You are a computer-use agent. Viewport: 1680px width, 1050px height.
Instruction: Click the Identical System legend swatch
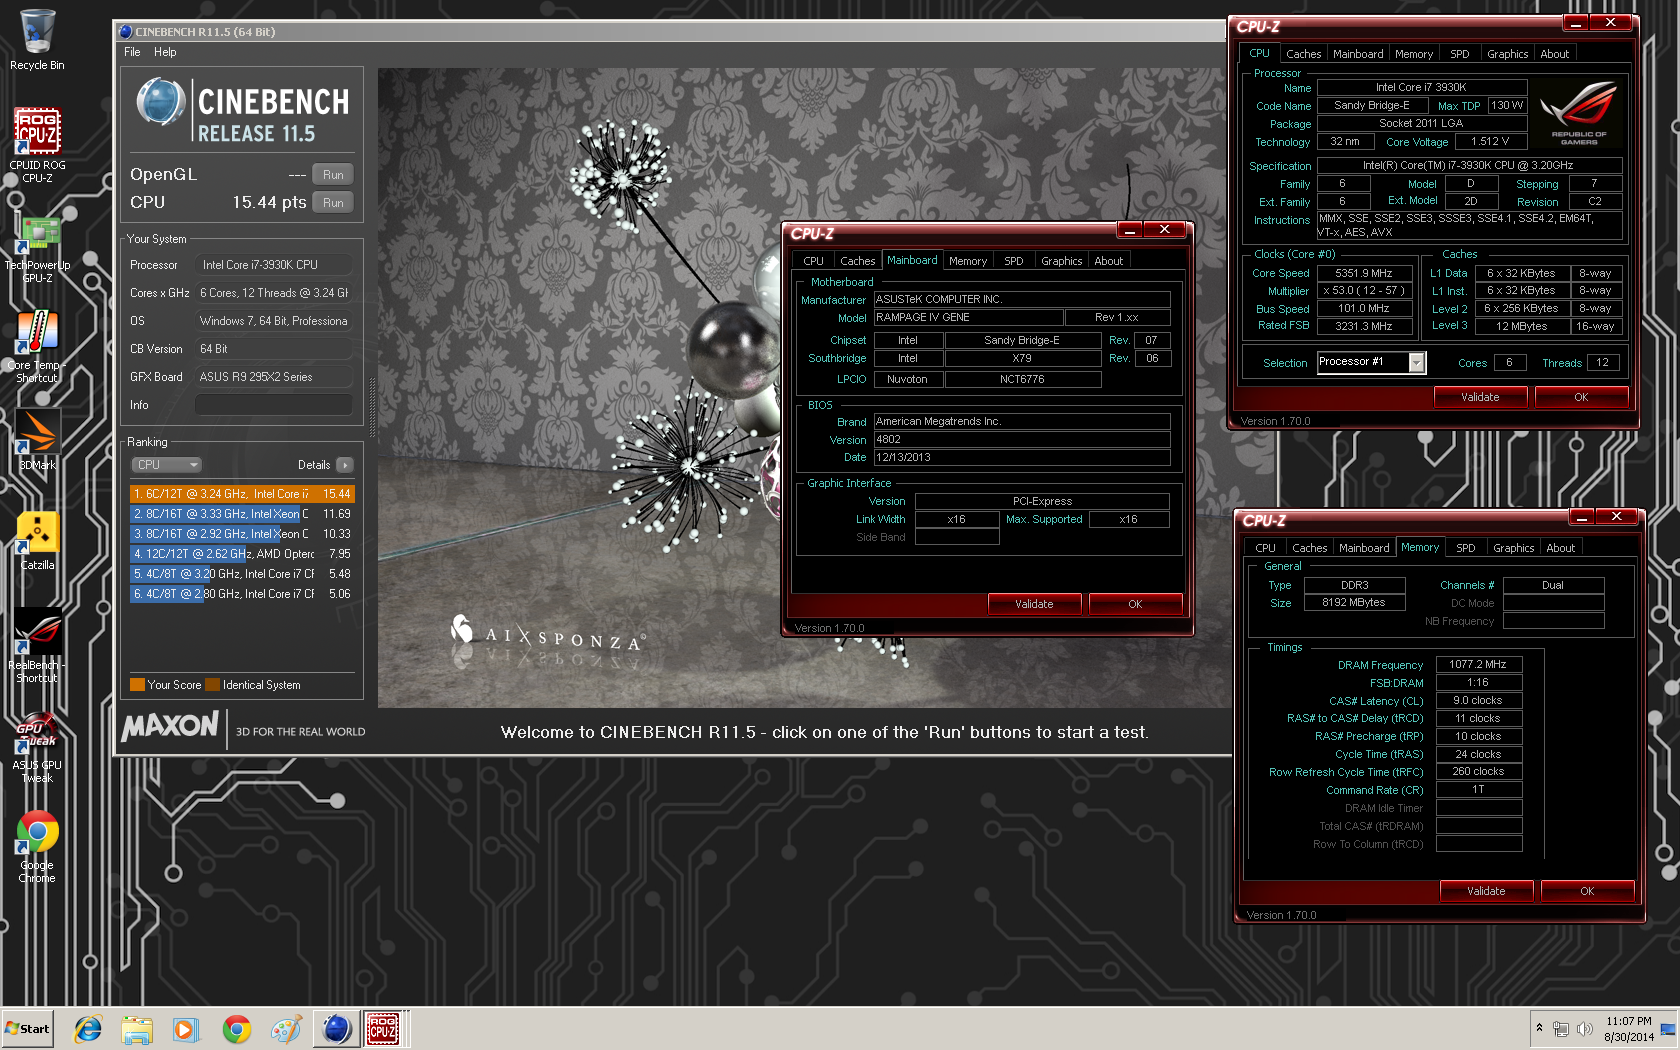click(x=212, y=685)
